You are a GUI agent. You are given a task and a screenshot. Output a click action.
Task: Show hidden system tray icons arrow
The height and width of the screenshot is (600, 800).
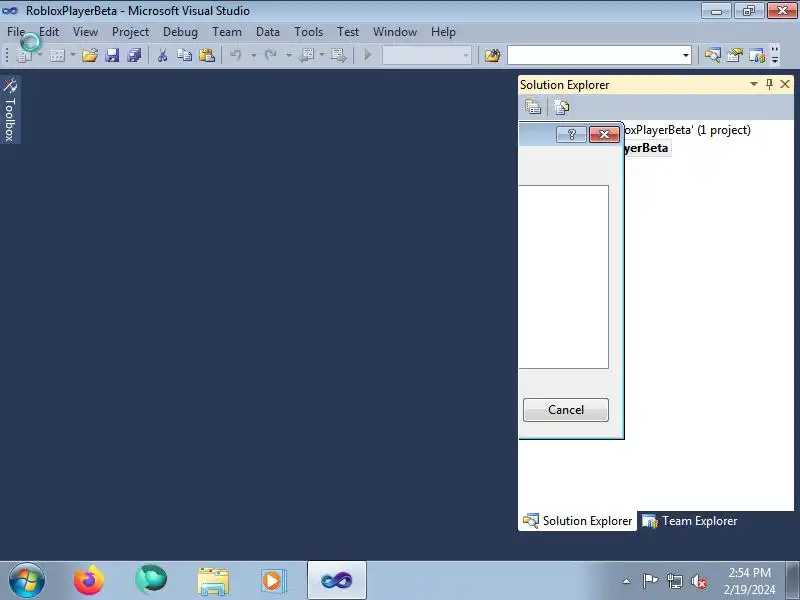point(627,581)
